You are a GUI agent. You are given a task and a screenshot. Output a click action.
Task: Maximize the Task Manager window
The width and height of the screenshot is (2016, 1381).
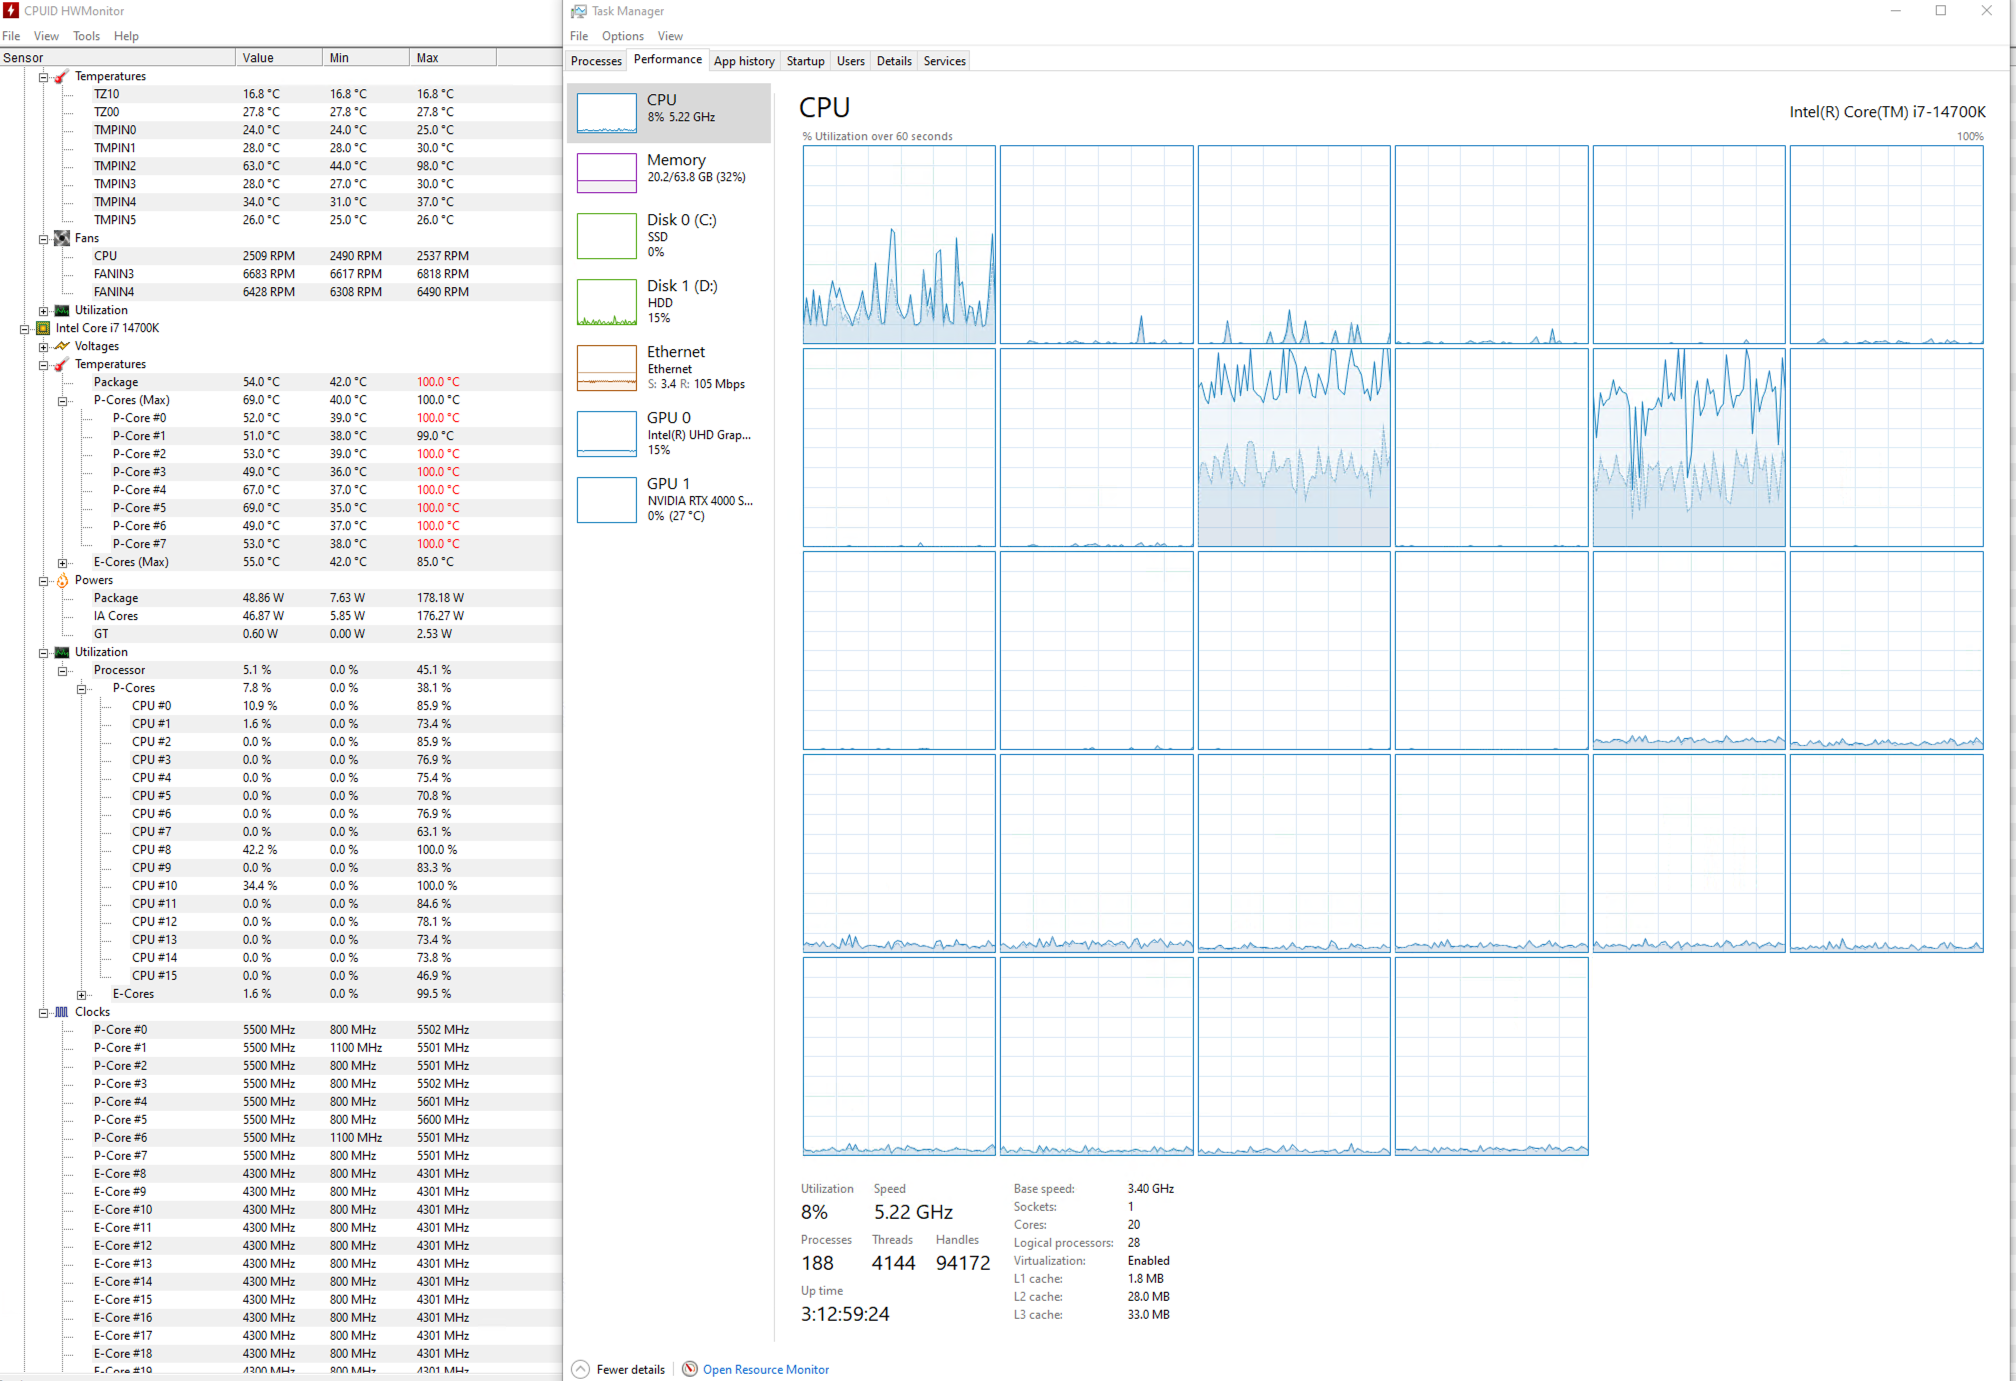click(x=1941, y=11)
